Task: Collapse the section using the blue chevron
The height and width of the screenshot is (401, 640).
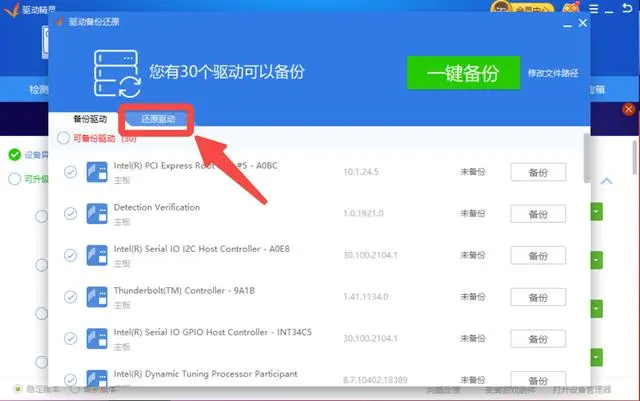Action: point(606,181)
